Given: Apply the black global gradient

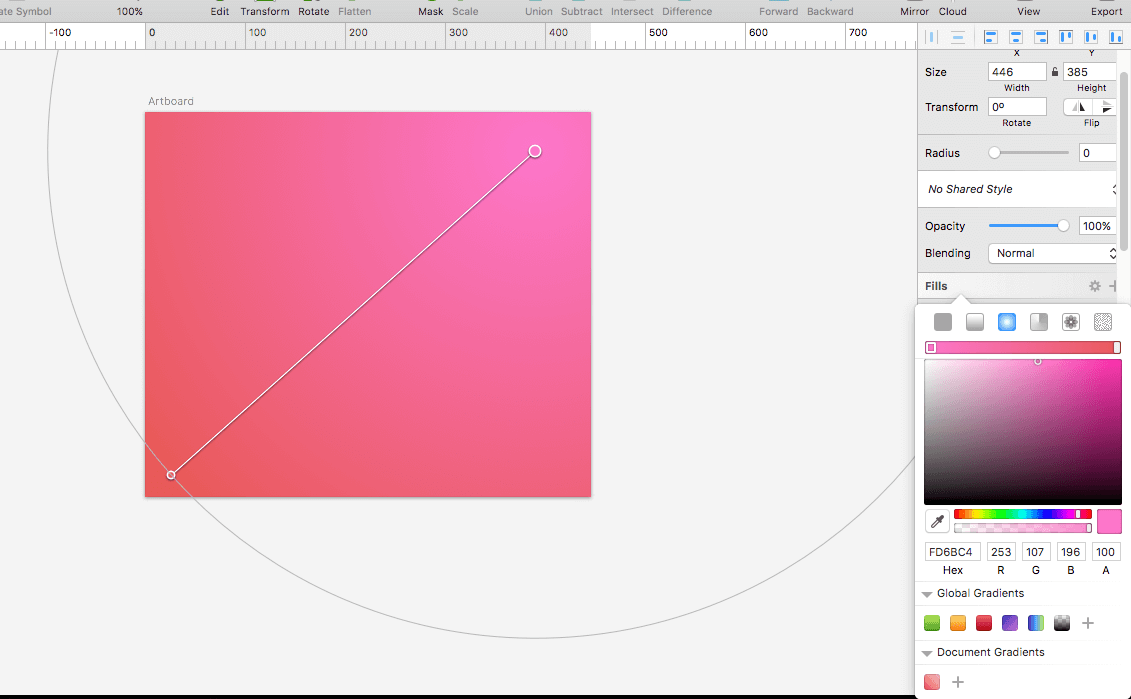Looking at the screenshot, I should pyautogui.click(x=1062, y=623).
